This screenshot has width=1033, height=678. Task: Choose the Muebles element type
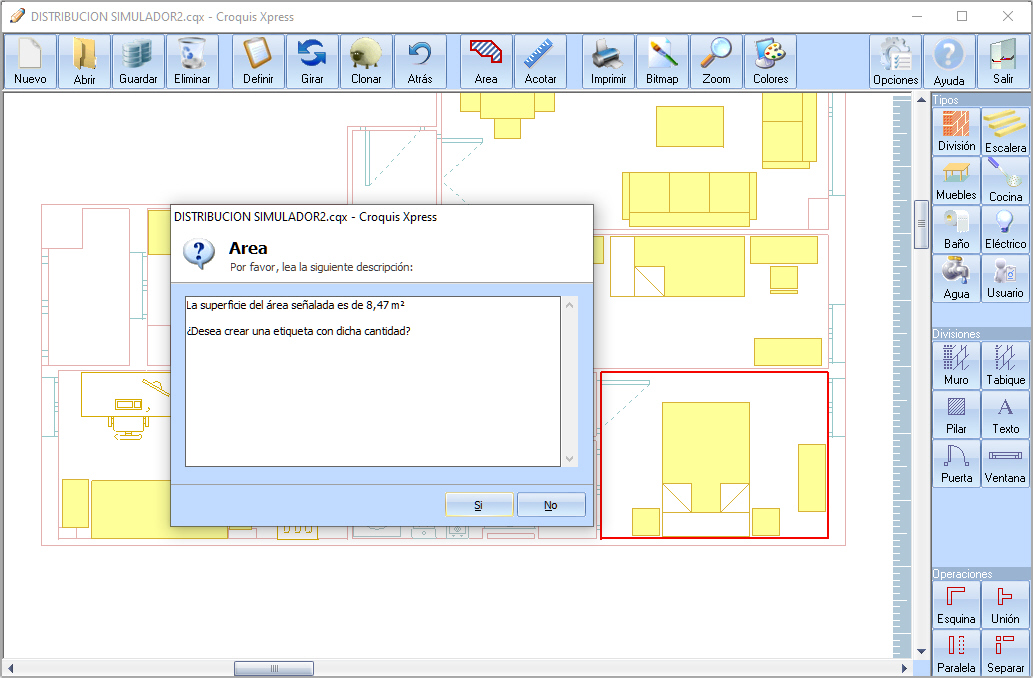(956, 180)
